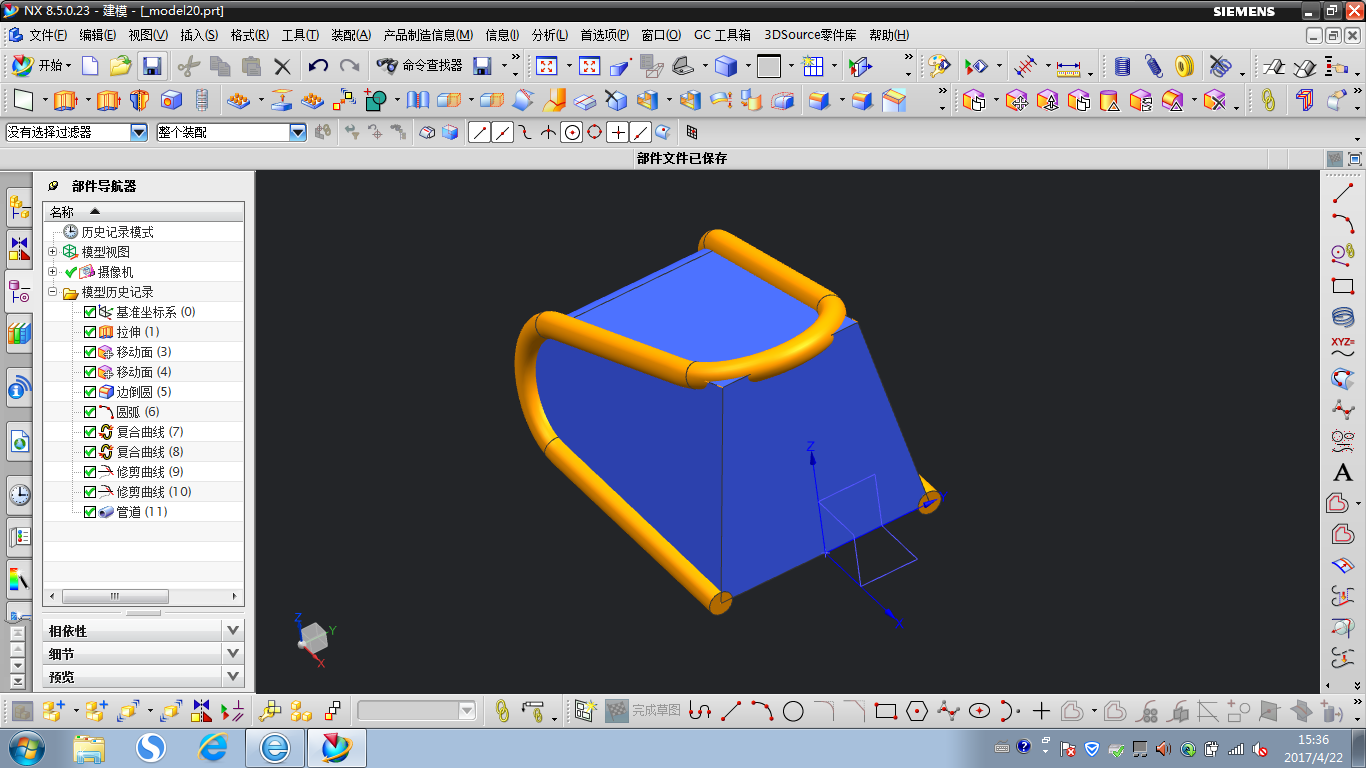Open the 编辑(E) menu
This screenshot has width=1366, height=768.
98,35
